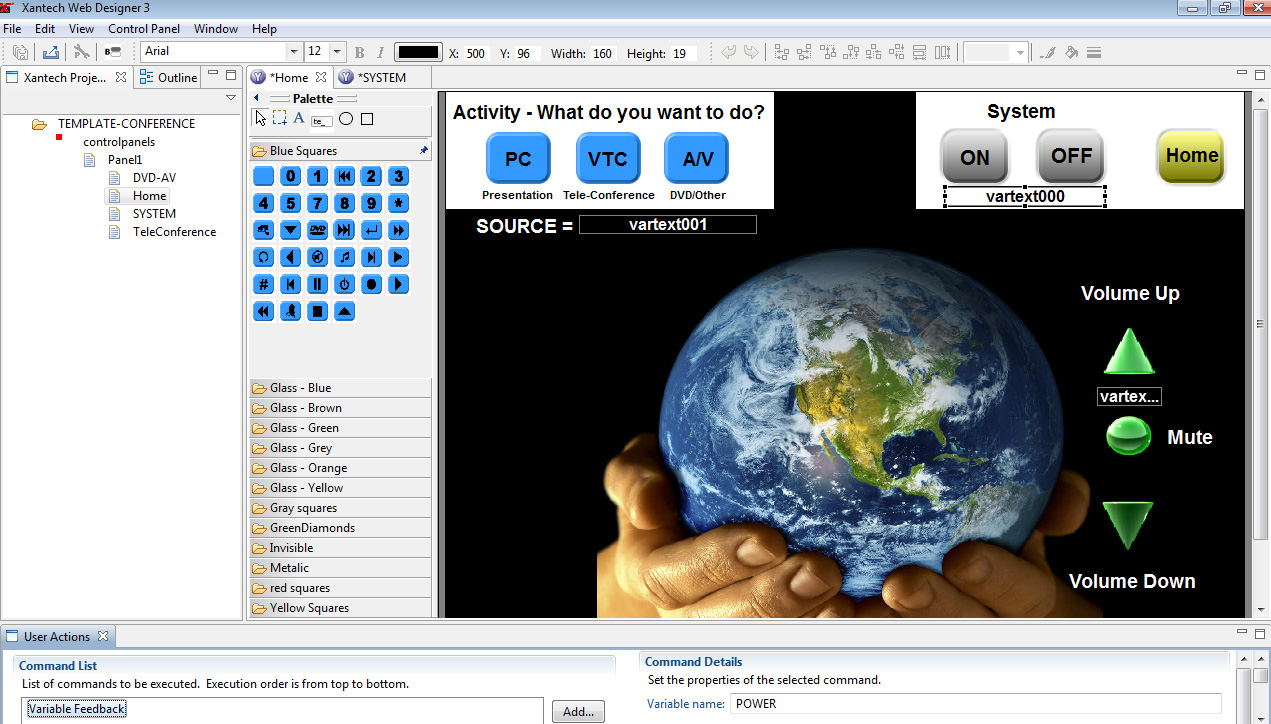Select the power symbol blue square icon
This screenshot has height=724, width=1271.
click(344, 284)
